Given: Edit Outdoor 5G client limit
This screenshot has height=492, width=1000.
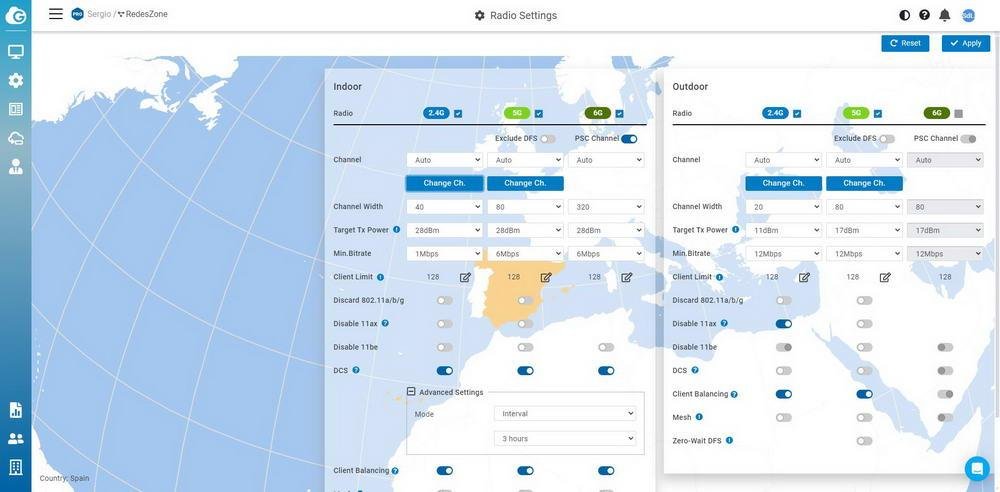Looking at the screenshot, I should [x=885, y=277].
